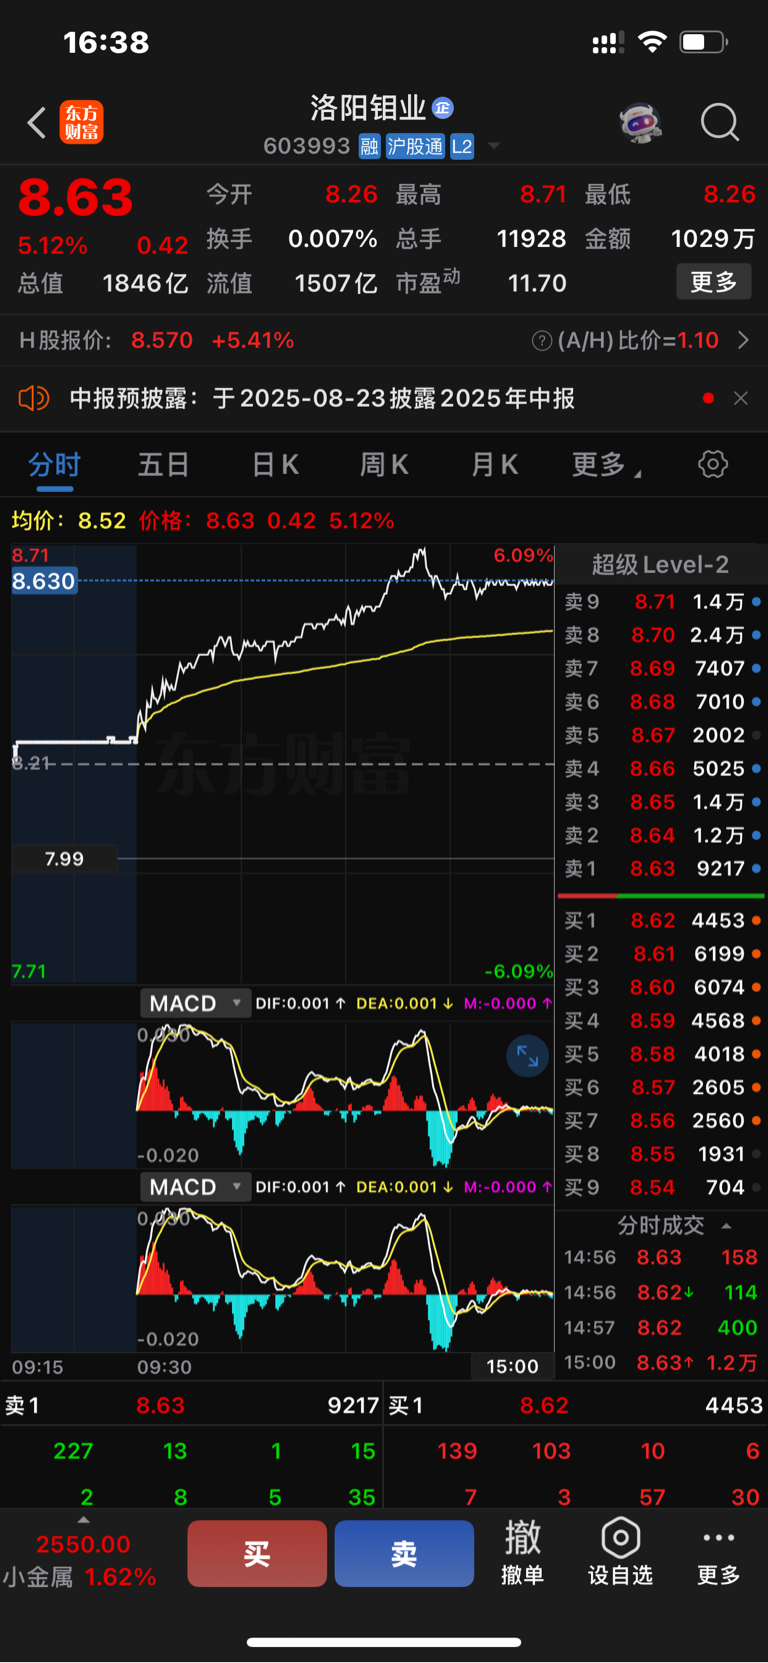768x1663 pixels.
Task: Tap the average price 均价 8.52 label
Action: pos(69,521)
